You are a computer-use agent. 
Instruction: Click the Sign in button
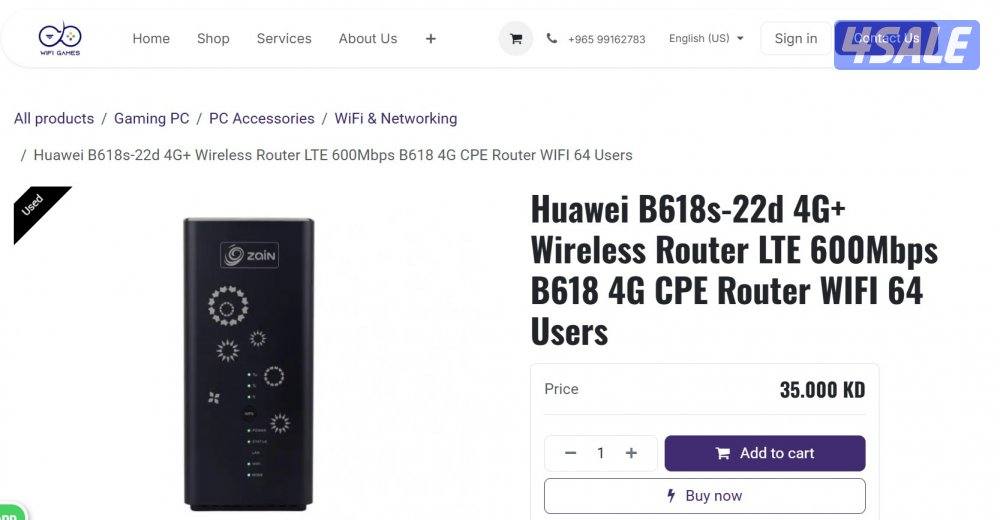pos(796,38)
